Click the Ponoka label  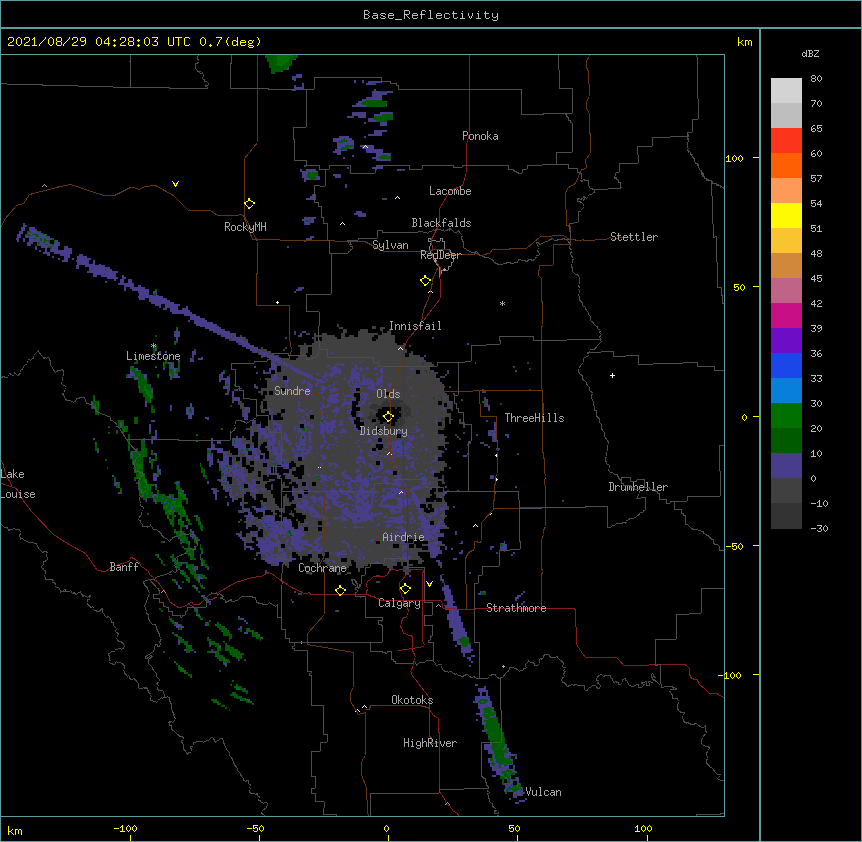pos(480,136)
